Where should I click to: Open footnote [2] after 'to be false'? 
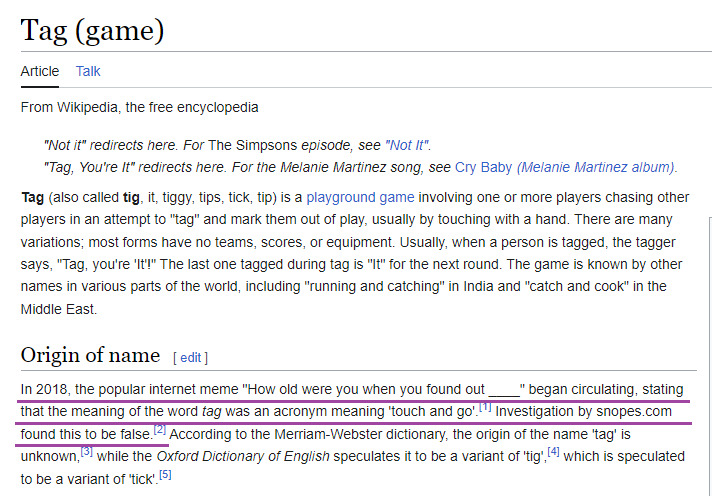coord(159,431)
